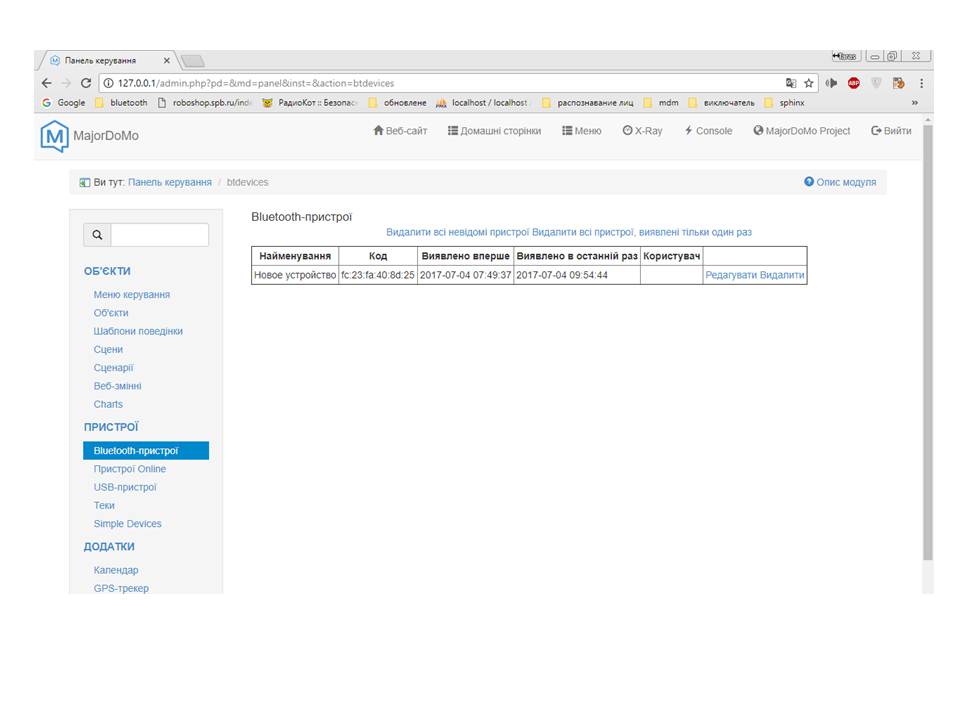This screenshot has height=720, width=960.
Task: Click the search magnifier icon in sidebar
Action: (x=97, y=235)
